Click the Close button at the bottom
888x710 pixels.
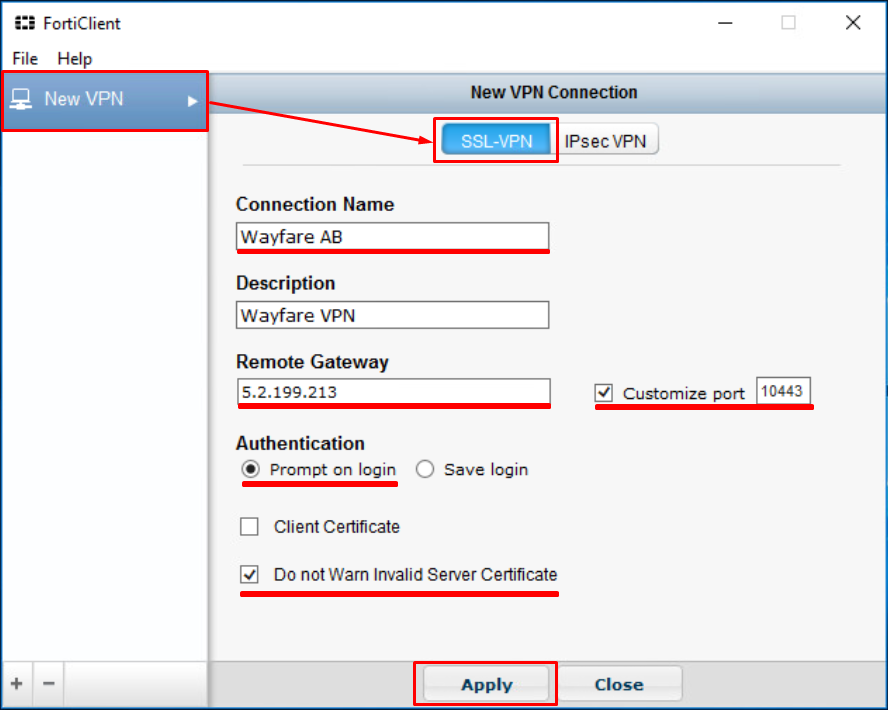pyautogui.click(x=619, y=684)
